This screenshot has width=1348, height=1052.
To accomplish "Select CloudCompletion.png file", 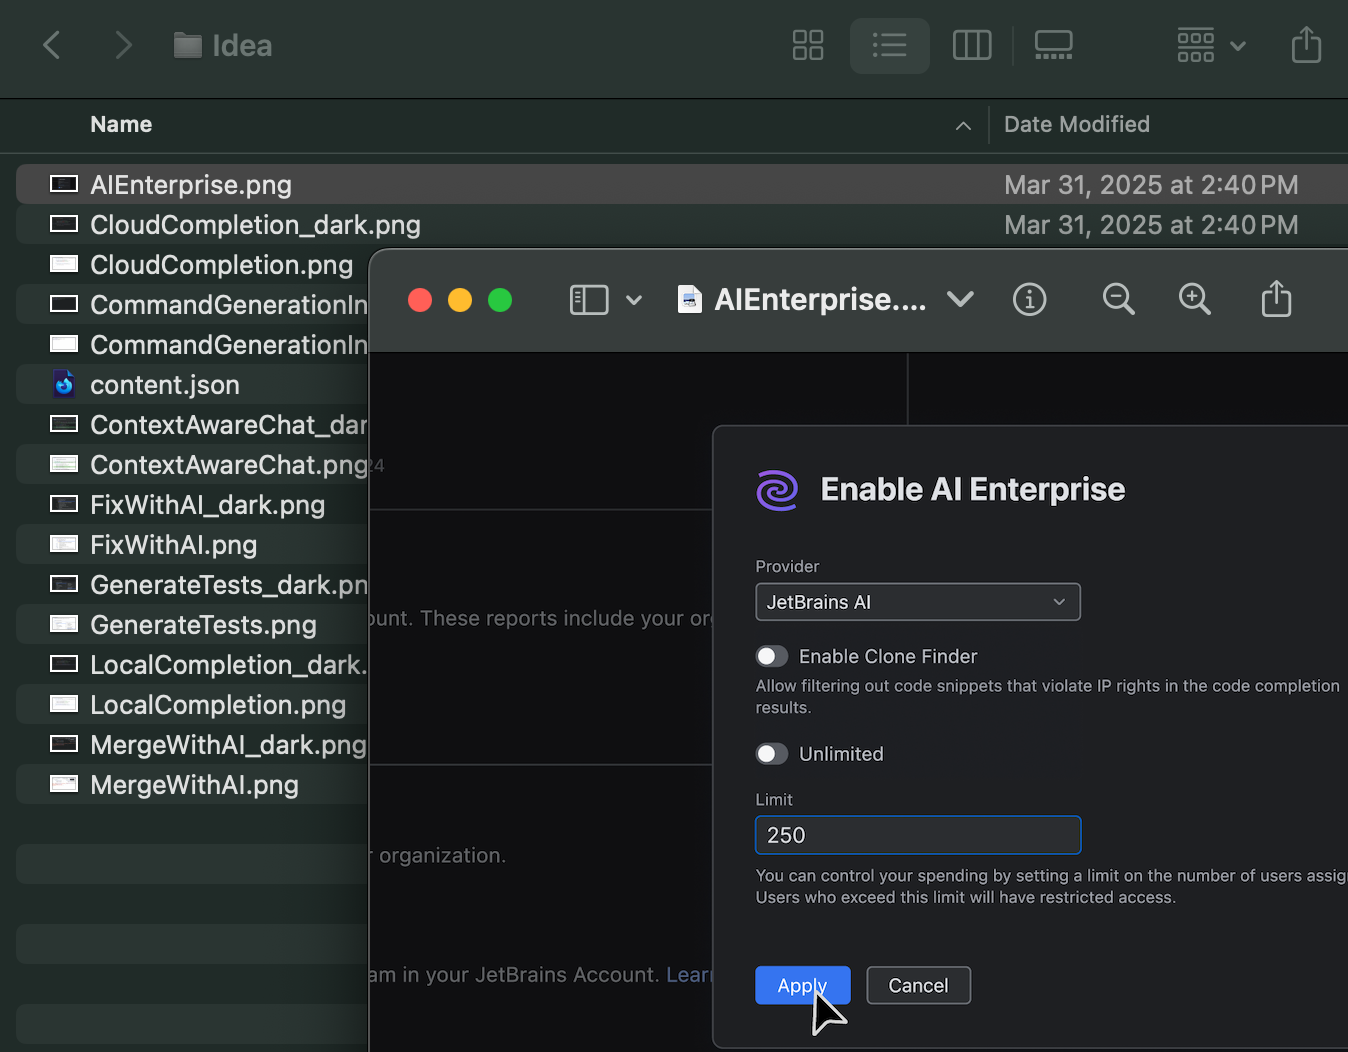I will 221,265.
